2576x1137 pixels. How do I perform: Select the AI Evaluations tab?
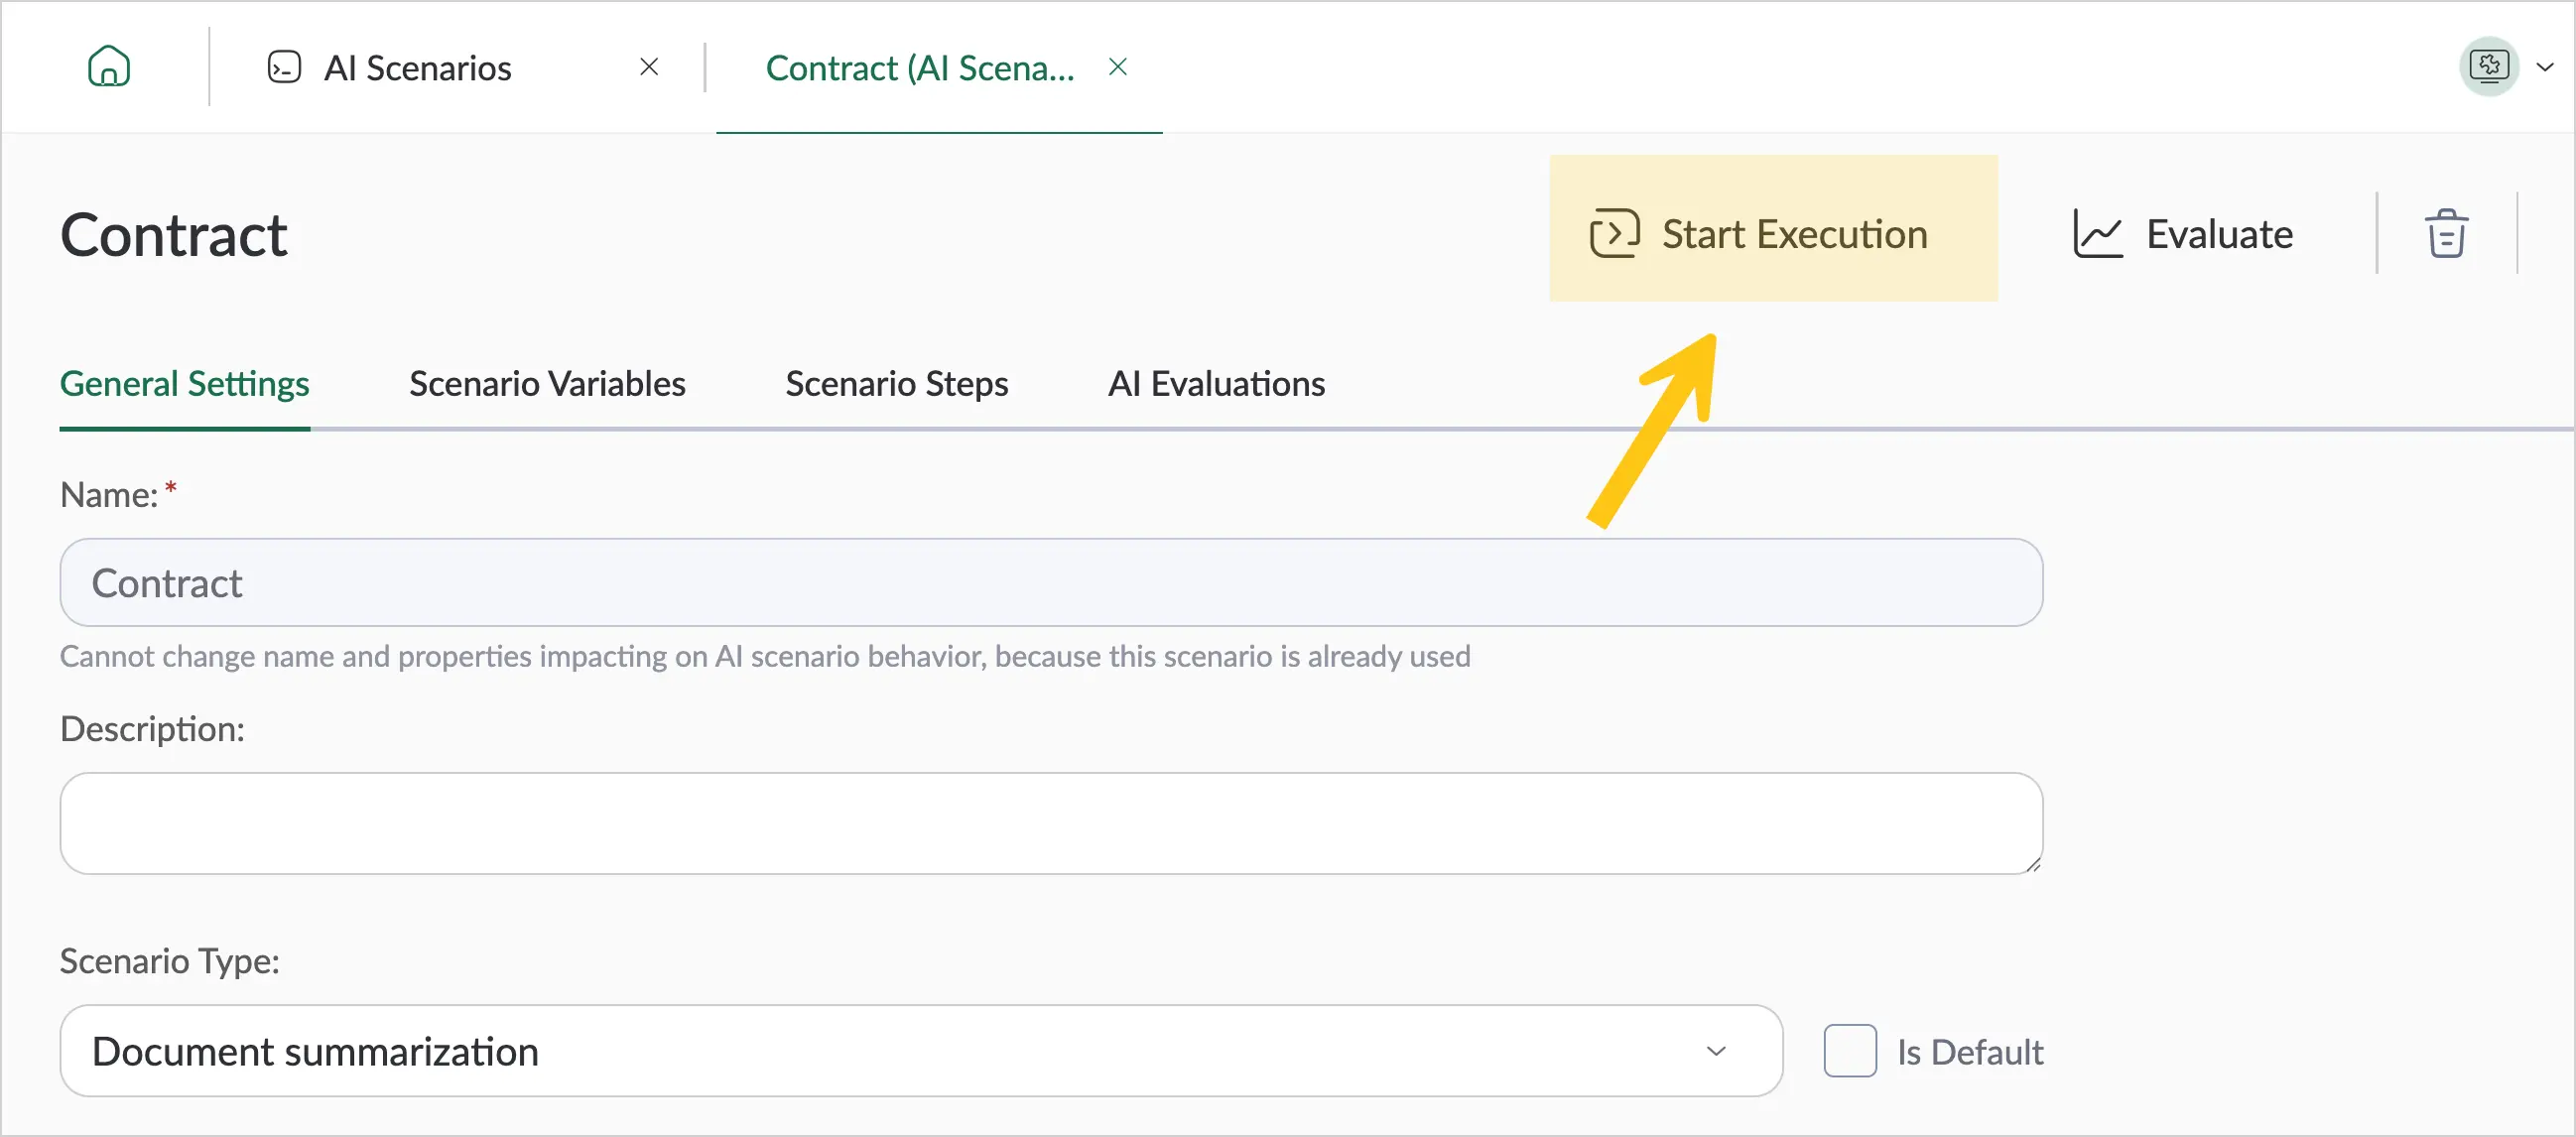pos(1216,384)
